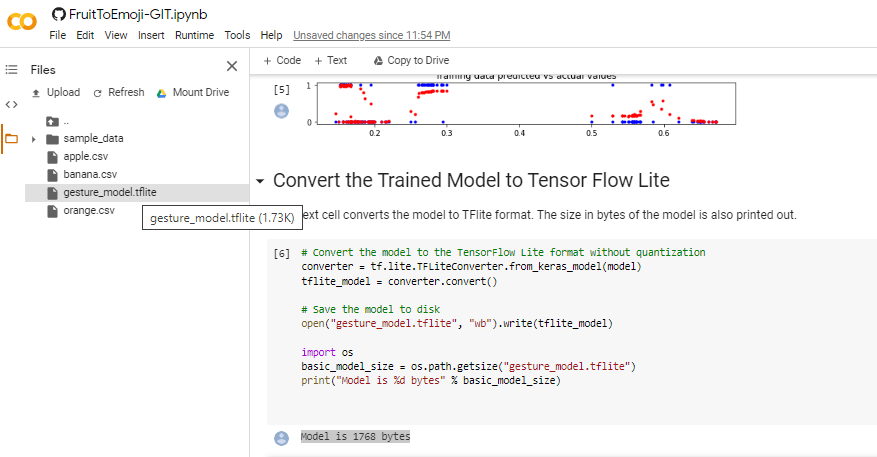Click the Colab logo icon

22,22
